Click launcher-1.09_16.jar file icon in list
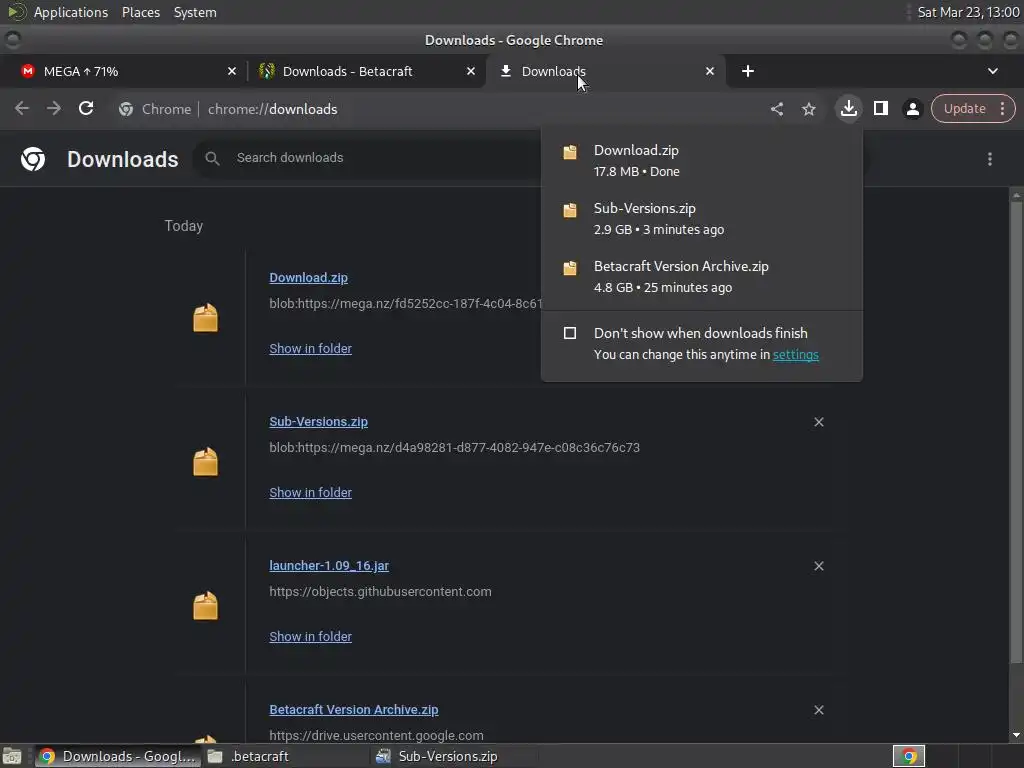1024x768 pixels. [x=205, y=606]
